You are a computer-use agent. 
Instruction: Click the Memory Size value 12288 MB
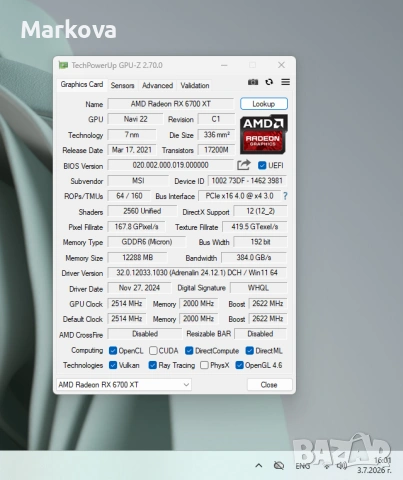tap(138, 257)
